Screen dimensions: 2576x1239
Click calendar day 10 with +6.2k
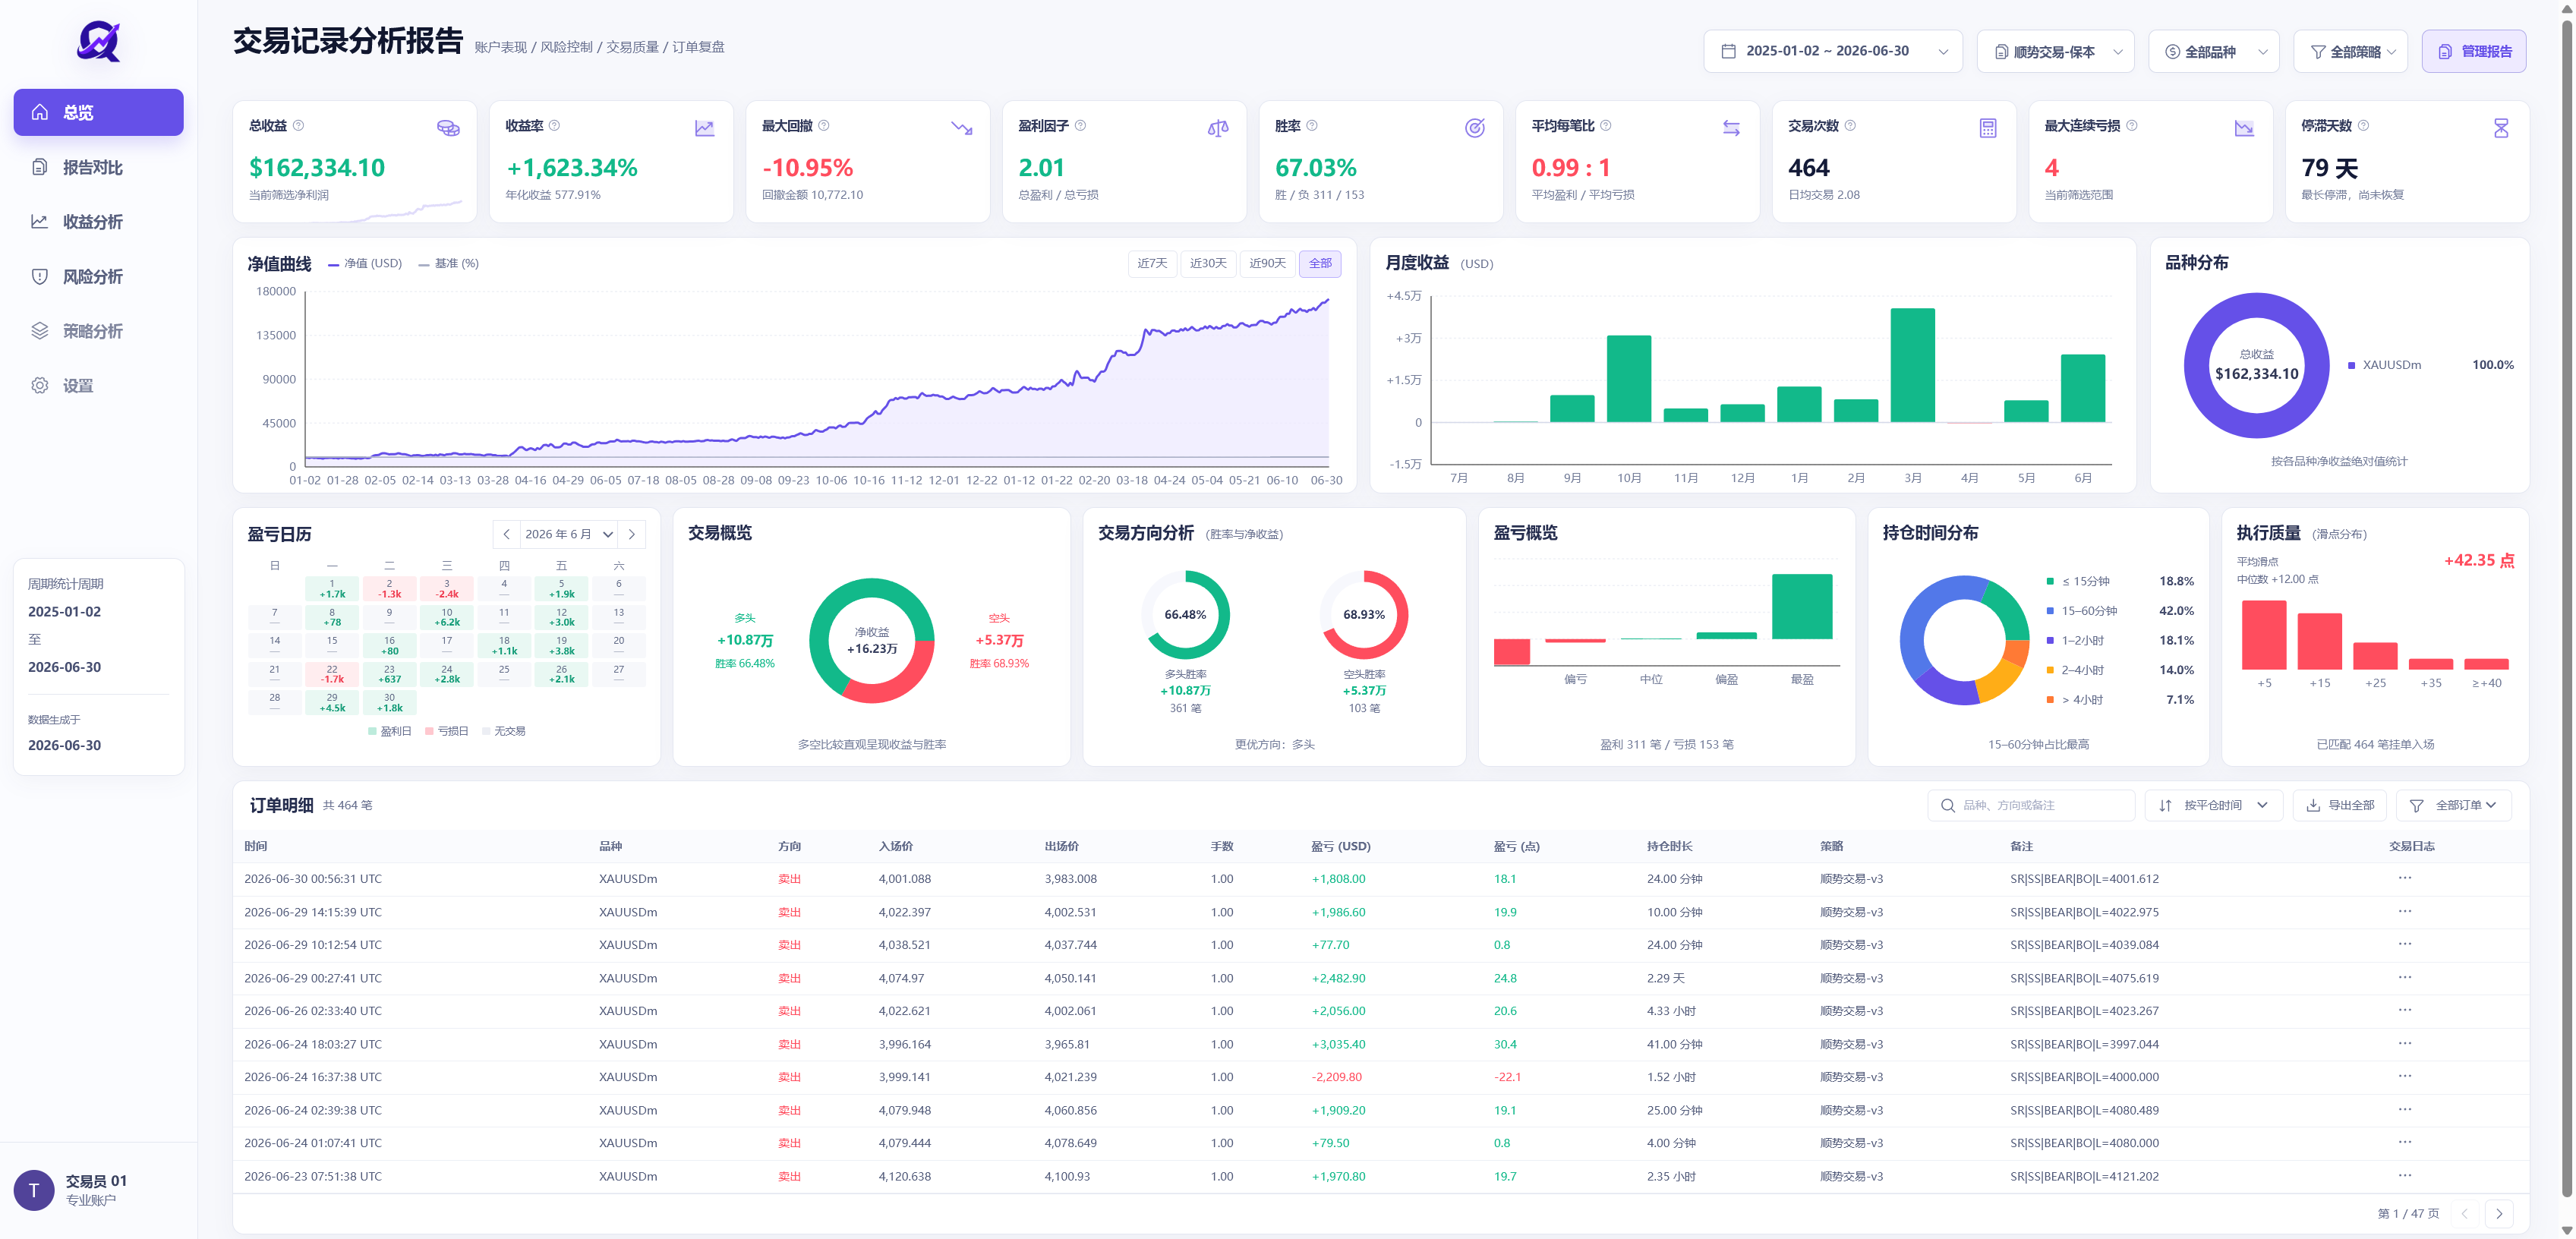pos(446,617)
